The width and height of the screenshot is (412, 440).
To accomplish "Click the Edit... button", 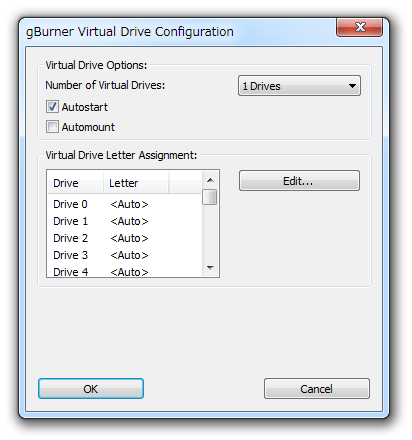I will click(x=299, y=181).
